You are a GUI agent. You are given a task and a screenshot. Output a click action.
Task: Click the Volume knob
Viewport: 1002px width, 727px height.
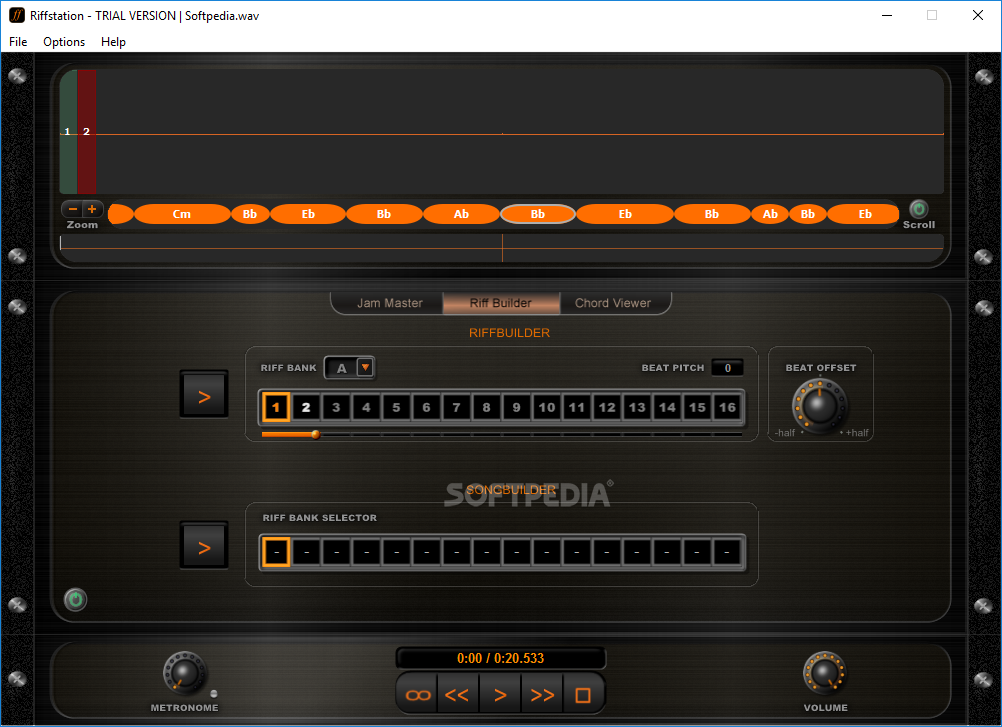(x=824, y=673)
